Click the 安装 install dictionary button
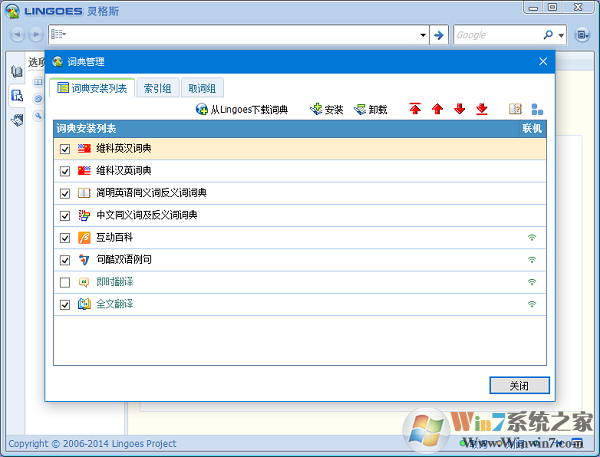The width and height of the screenshot is (600, 457). pos(326,109)
